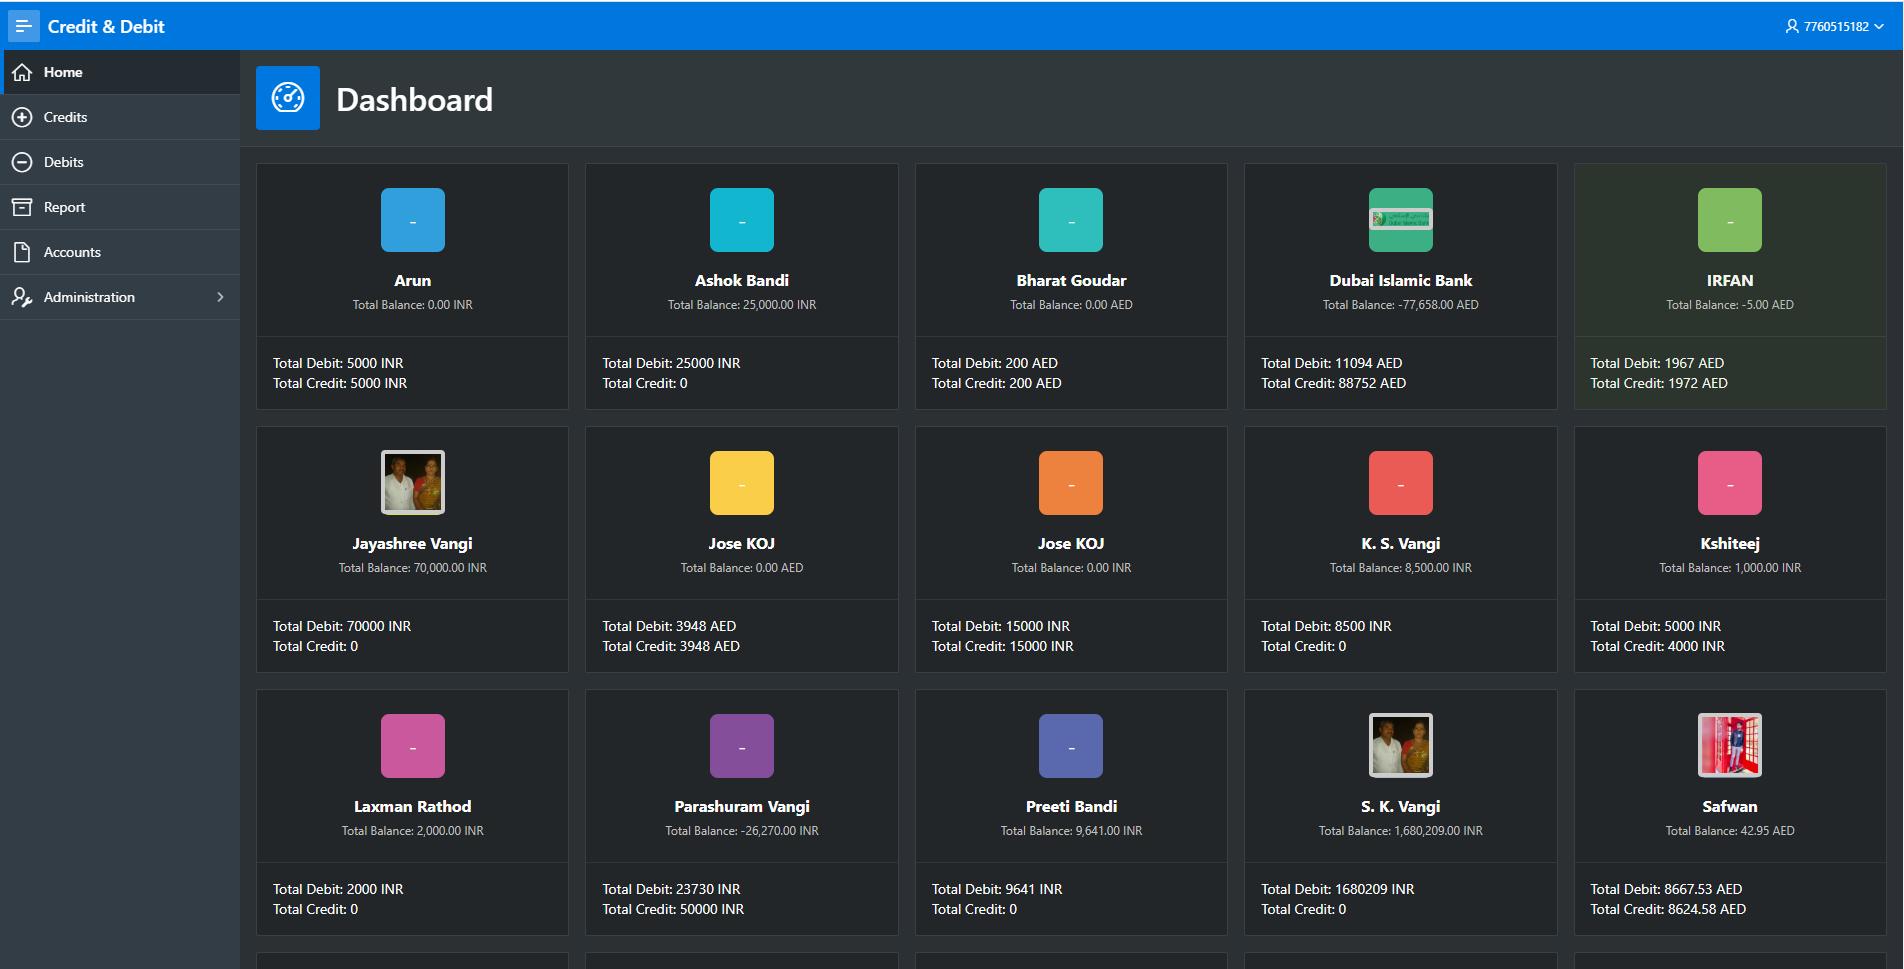Click the Dashboard gauge icon
The width and height of the screenshot is (1904, 969).
pyautogui.click(x=288, y=98)
